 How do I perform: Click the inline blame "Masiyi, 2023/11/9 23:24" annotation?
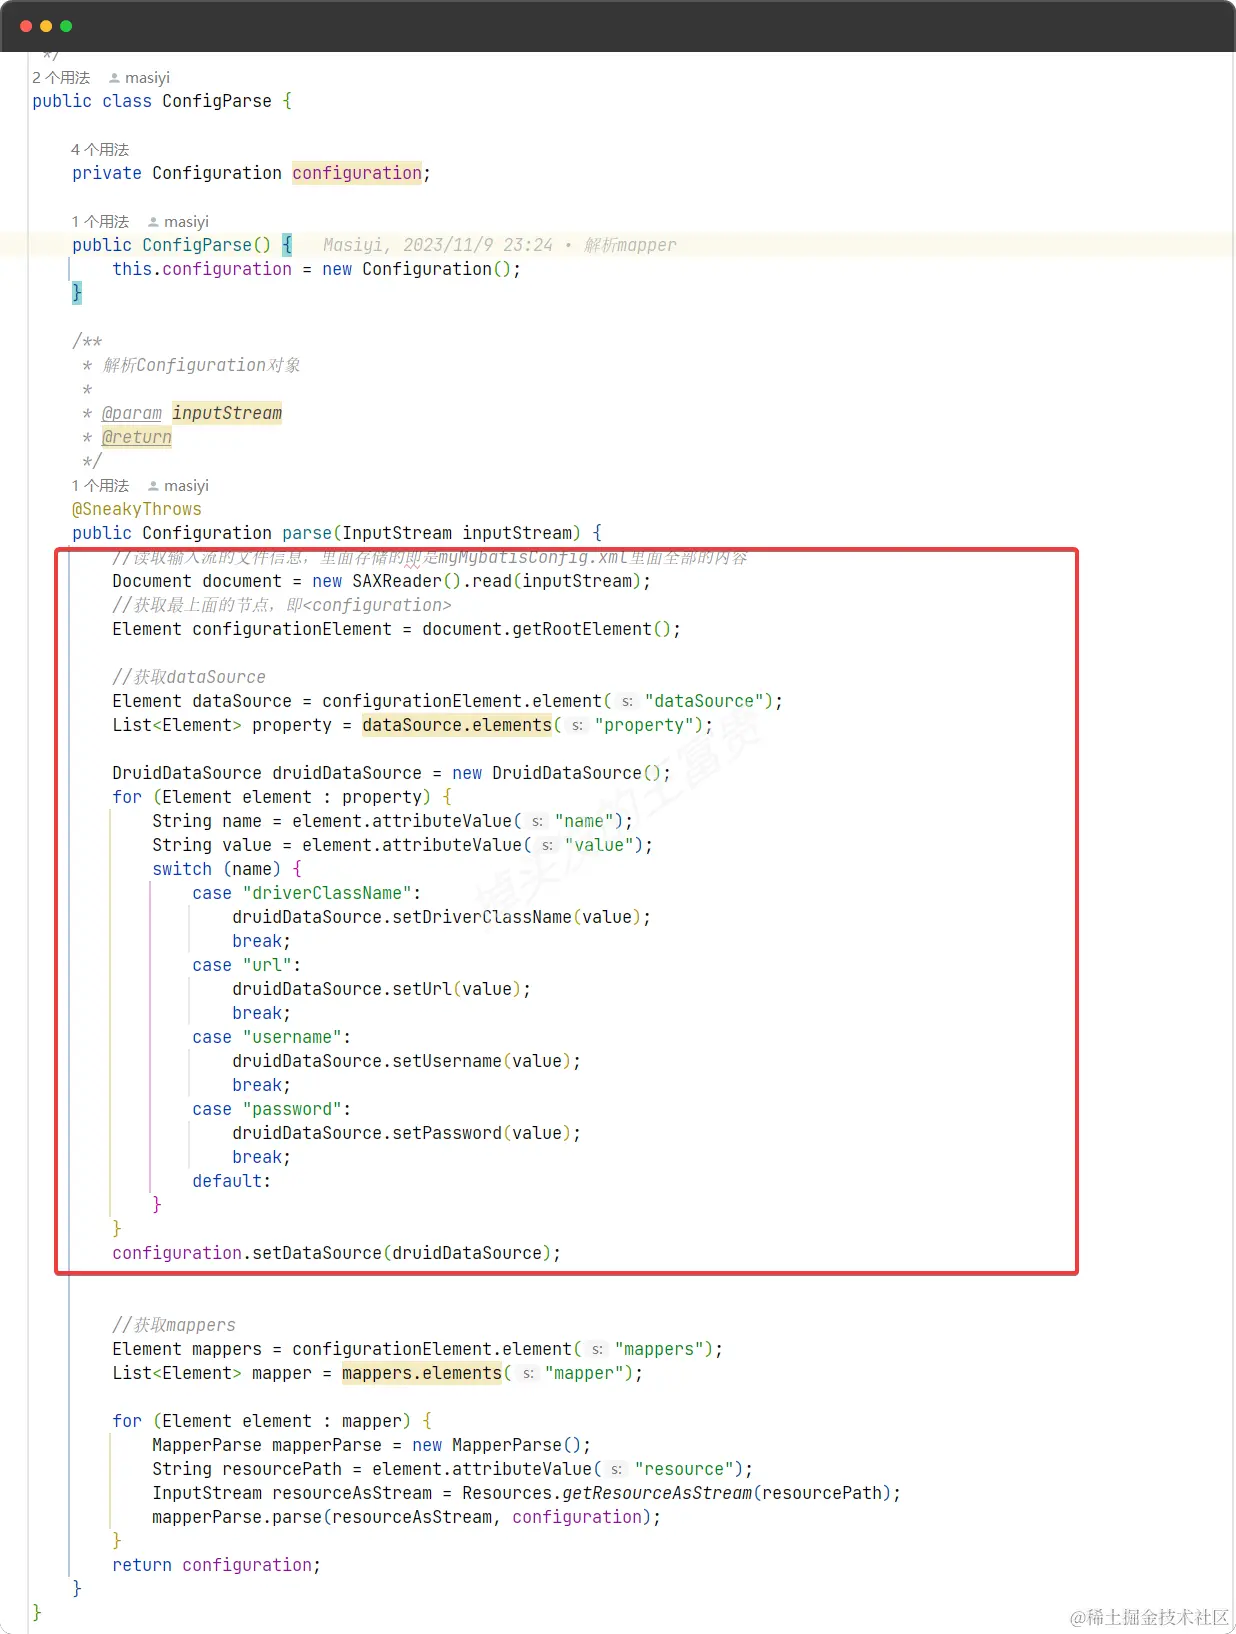pyautogui.click(x=438, y=245)
